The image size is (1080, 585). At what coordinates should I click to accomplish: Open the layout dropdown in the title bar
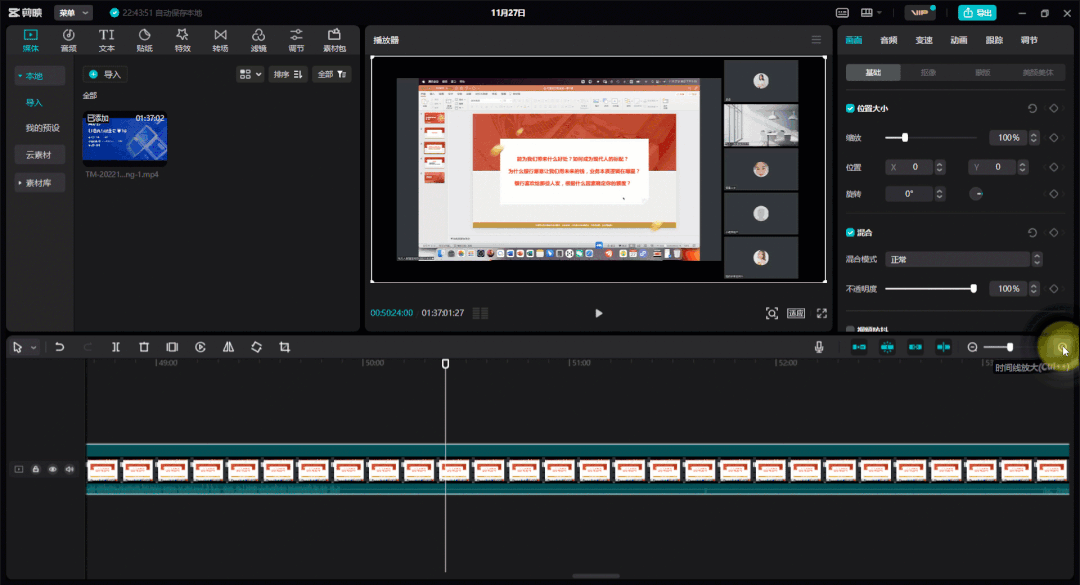[x=871, y=12]
